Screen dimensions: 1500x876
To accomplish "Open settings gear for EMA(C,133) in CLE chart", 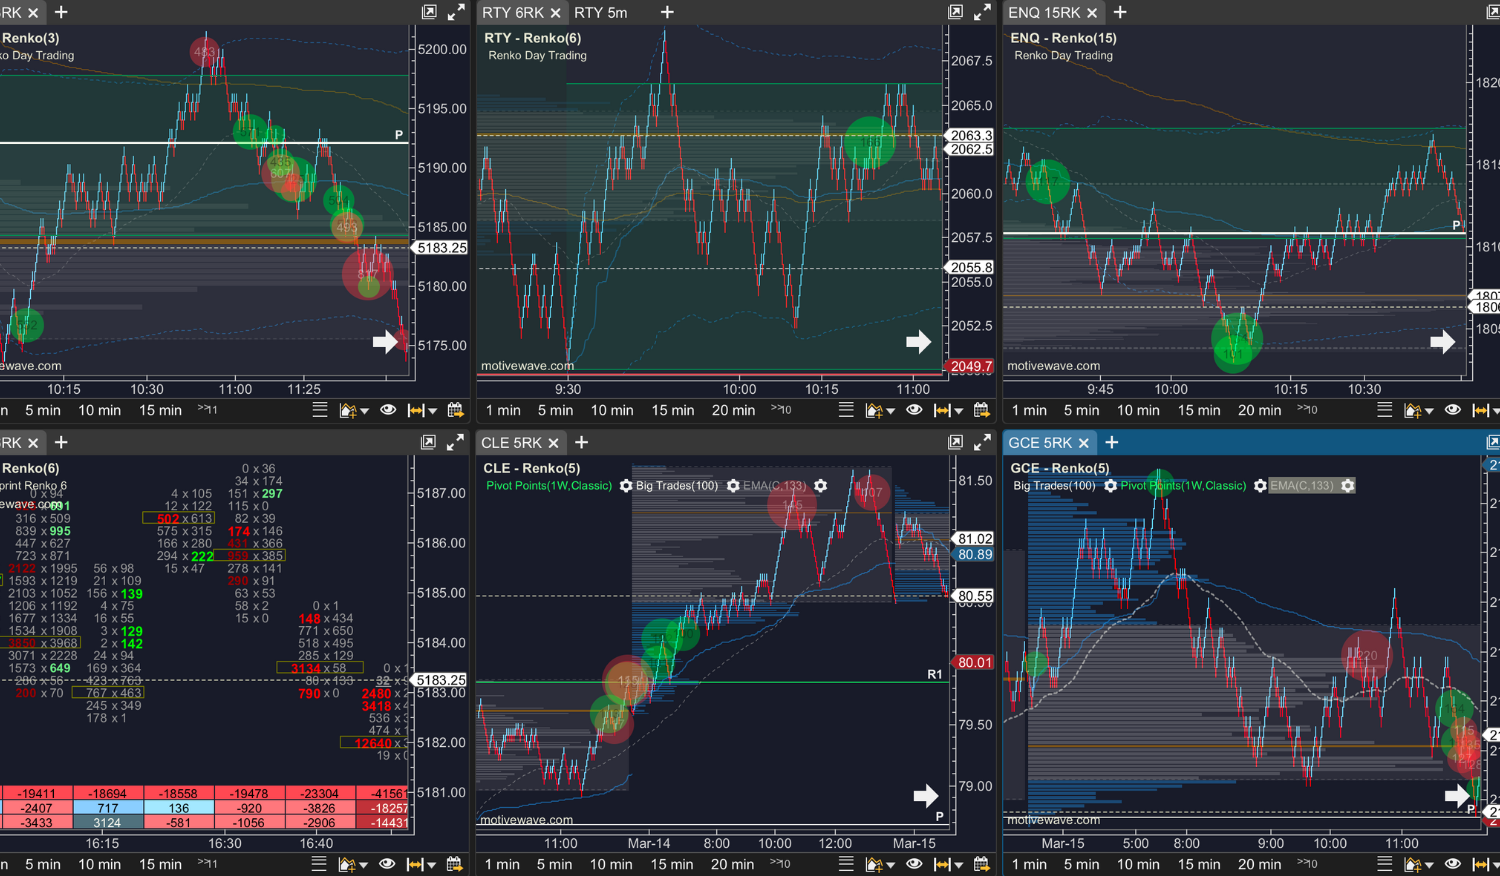I will [x=820, y=486].
